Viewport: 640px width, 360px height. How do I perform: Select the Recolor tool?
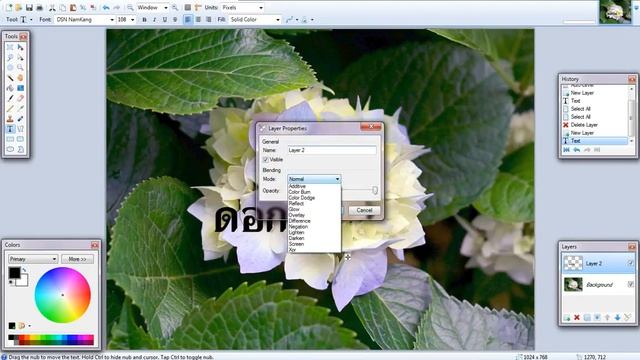click(20, 119)
